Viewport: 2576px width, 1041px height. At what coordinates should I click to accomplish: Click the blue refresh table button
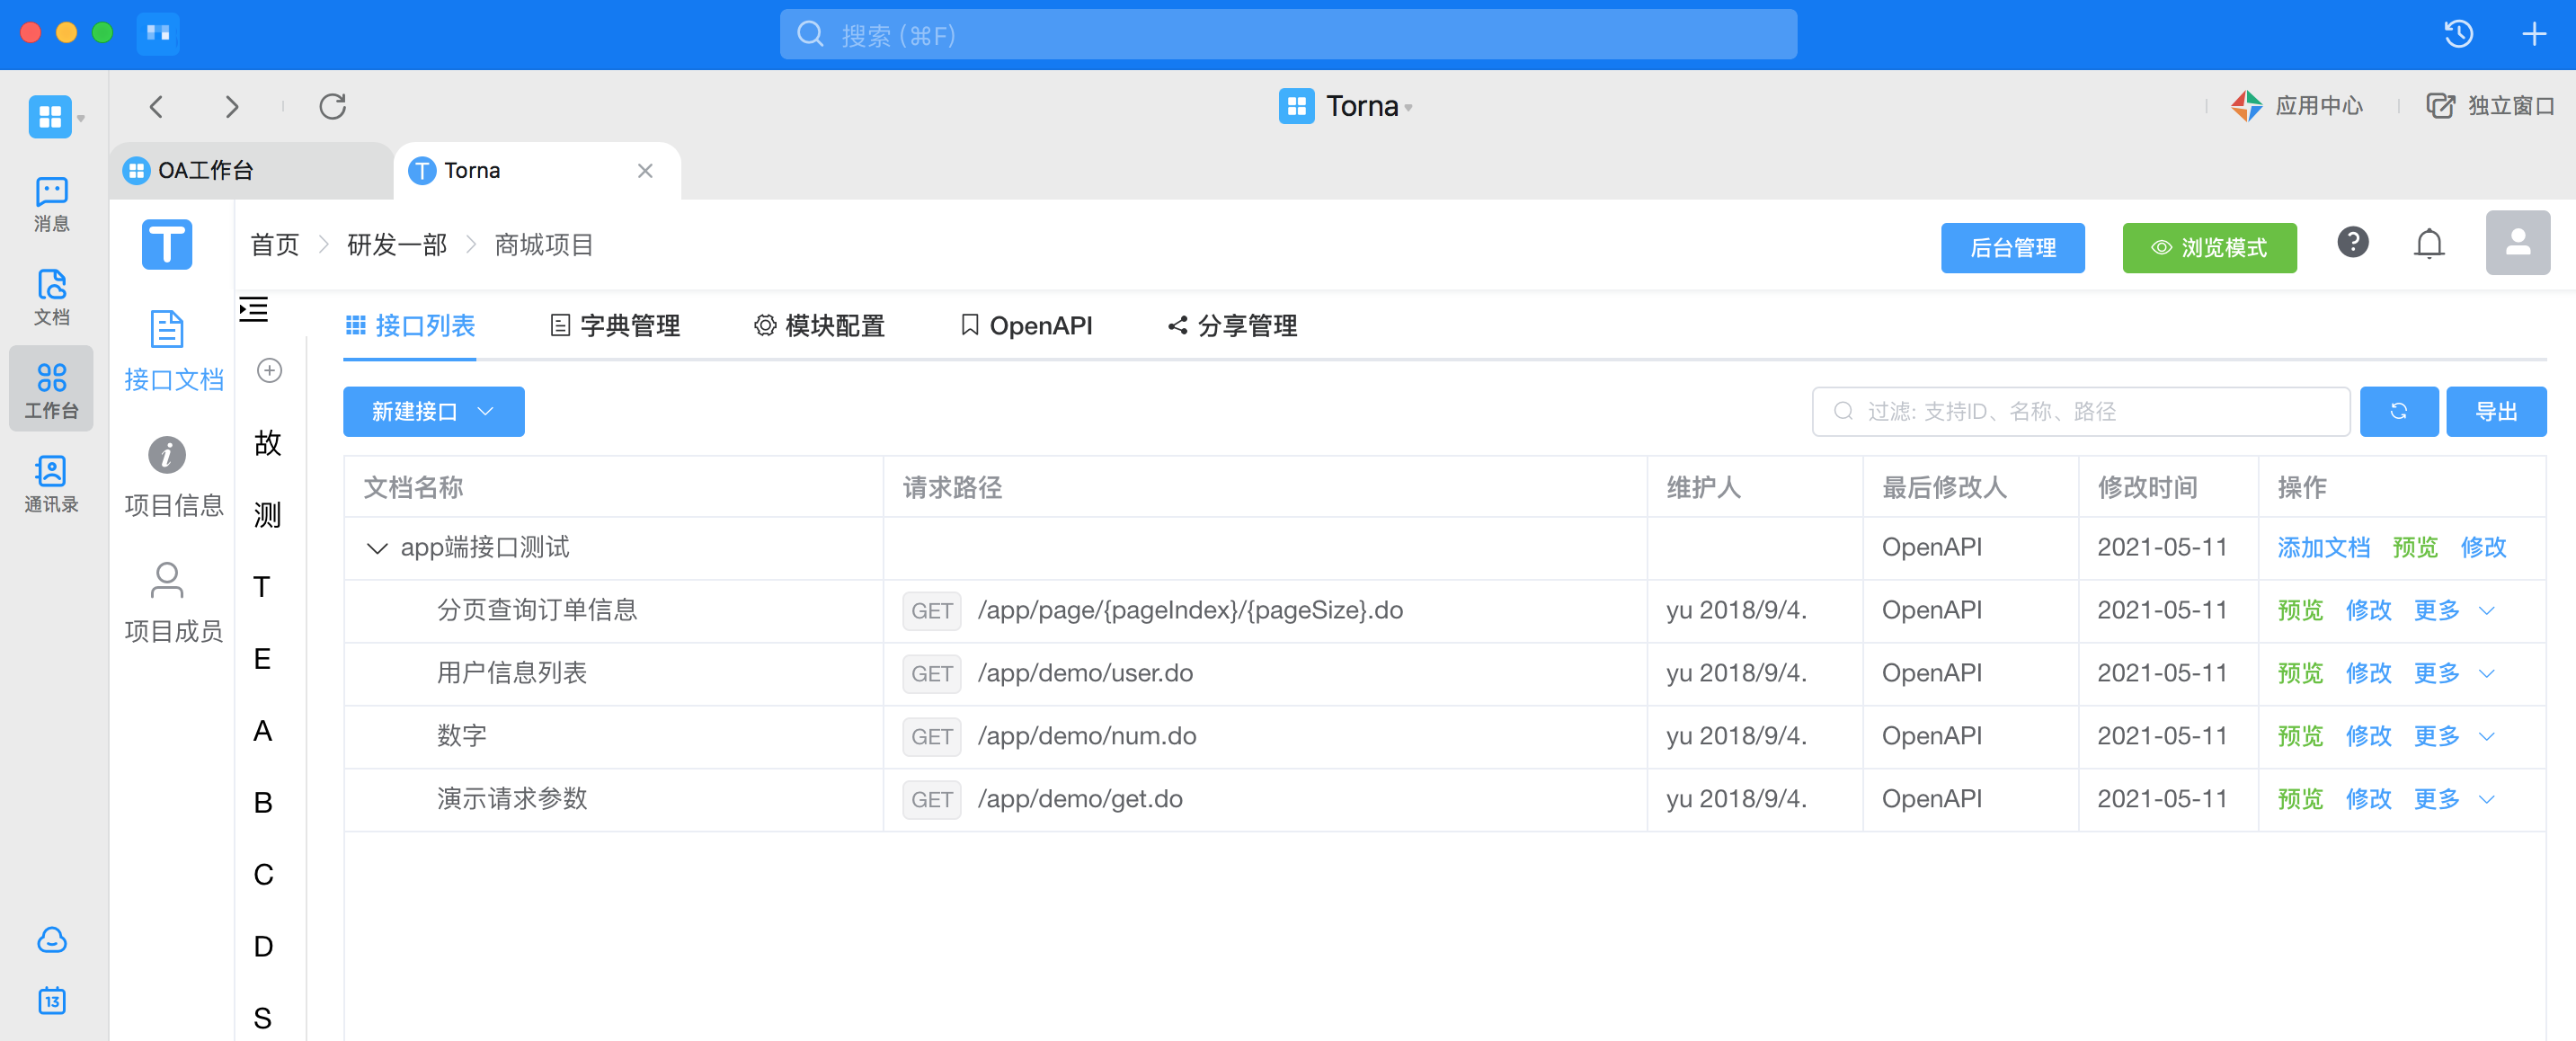pos(2398,411)
